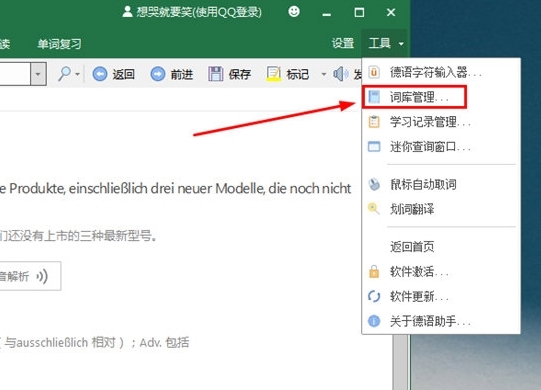Open 学习记录管理 from Tools menu
541x390 pixels.
tap(441, 122)
